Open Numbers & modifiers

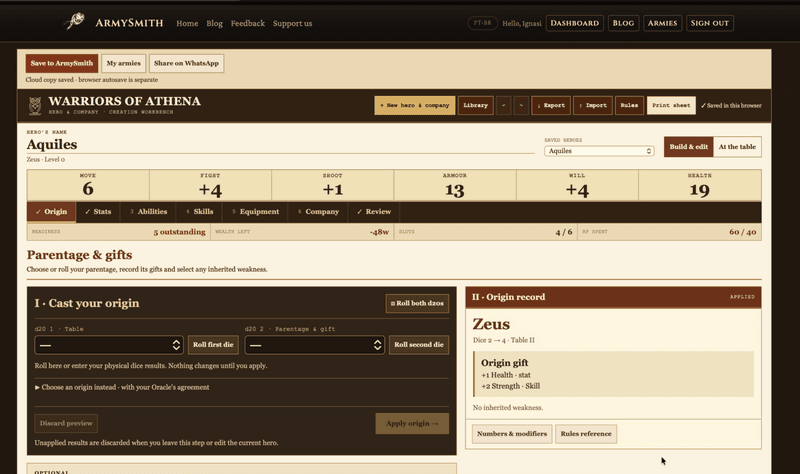tap(512, 434)
